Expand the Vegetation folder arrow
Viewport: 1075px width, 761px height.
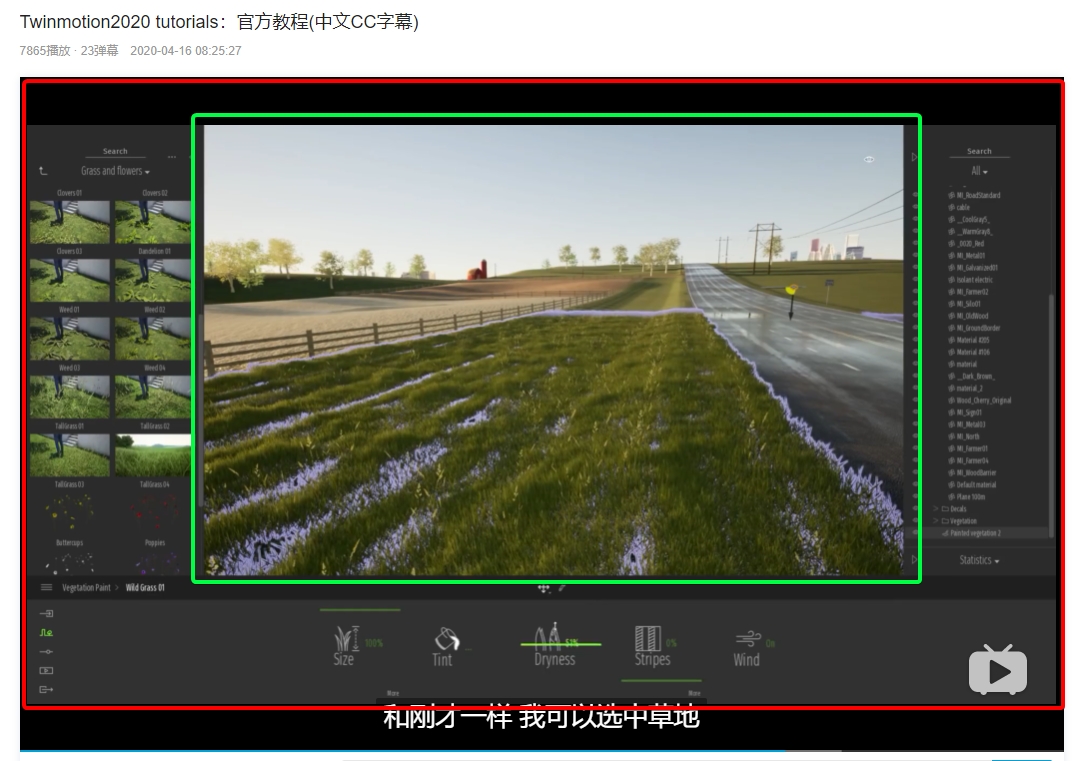tap(936, 521)
